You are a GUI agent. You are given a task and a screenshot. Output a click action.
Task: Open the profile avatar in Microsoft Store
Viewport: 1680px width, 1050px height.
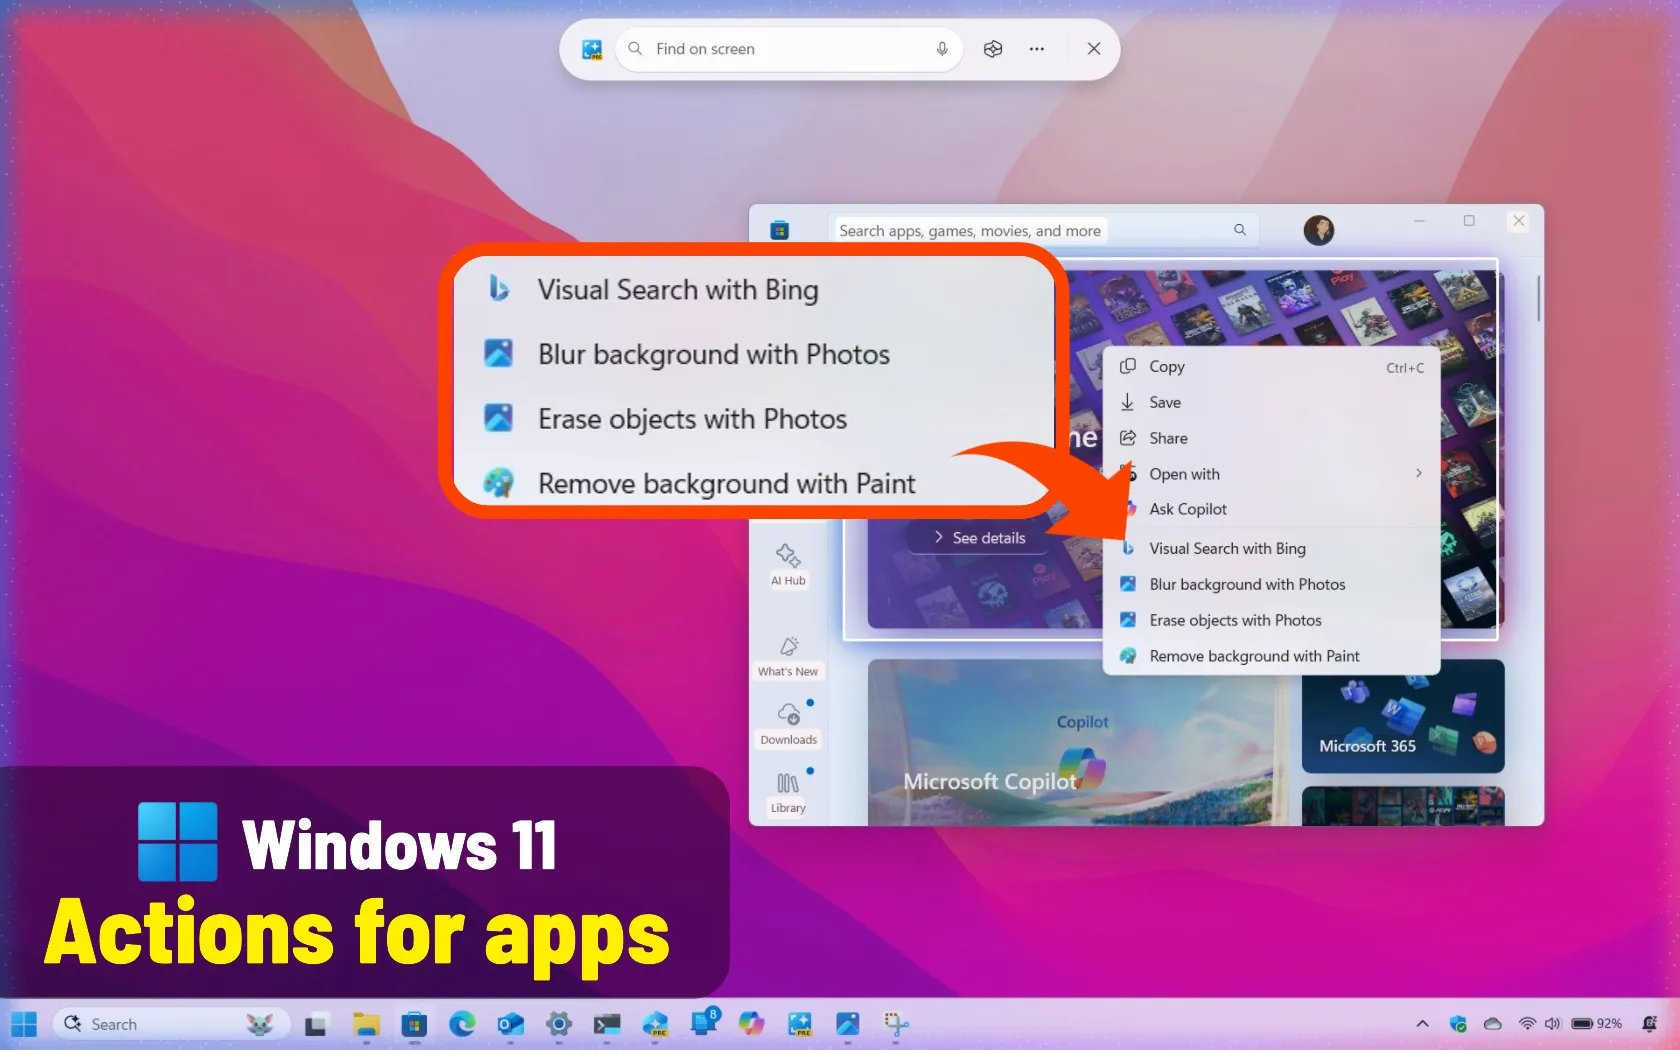point(1319,230)
